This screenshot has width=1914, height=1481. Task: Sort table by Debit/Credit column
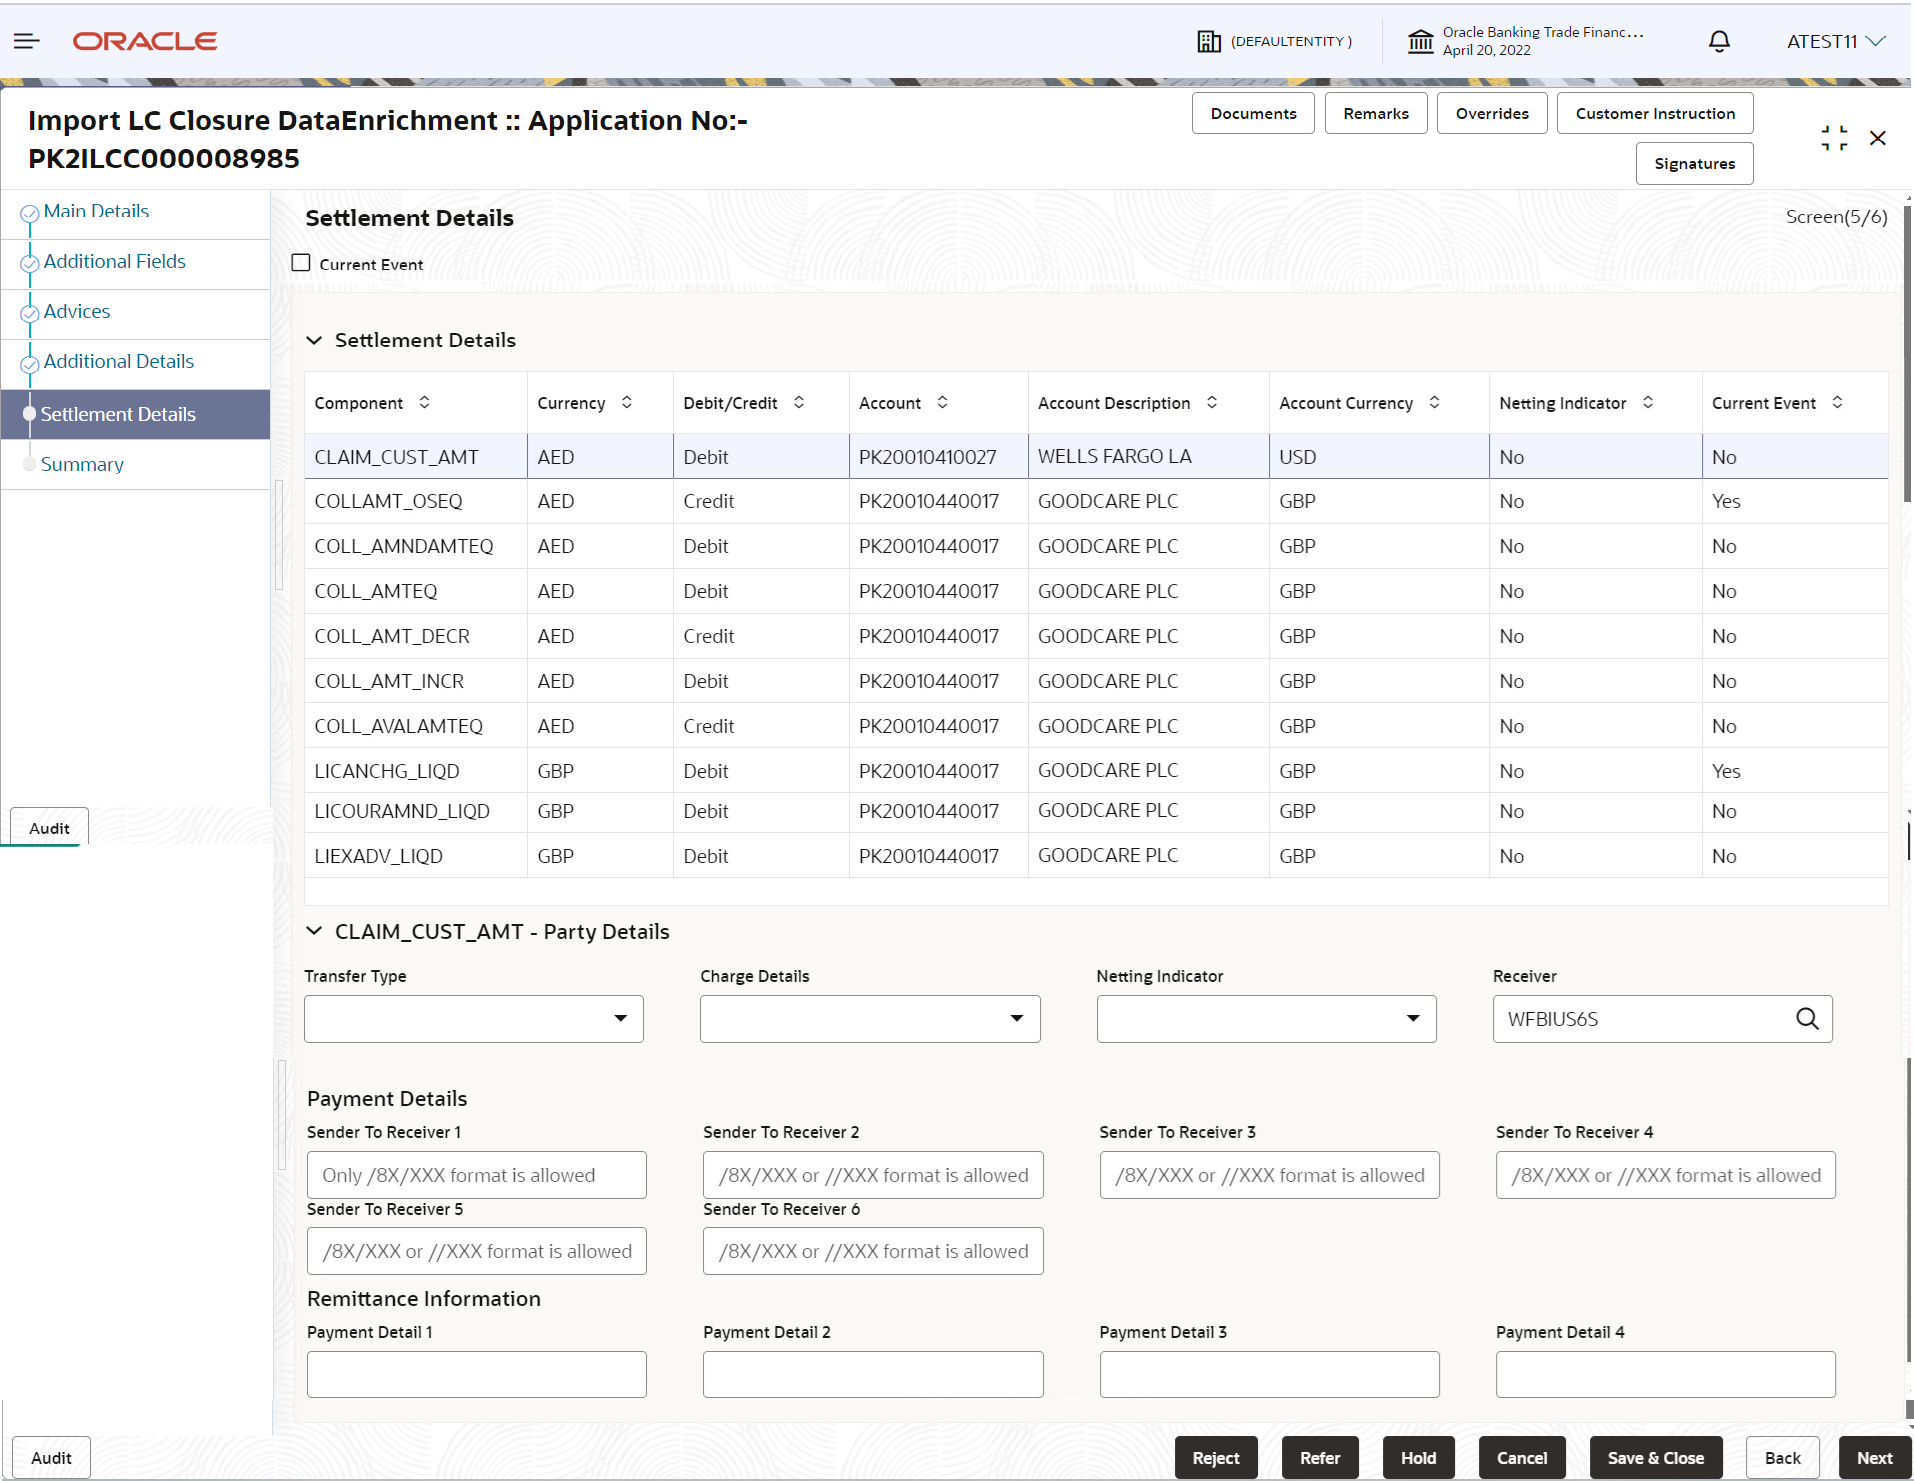(x=799, y=402)
